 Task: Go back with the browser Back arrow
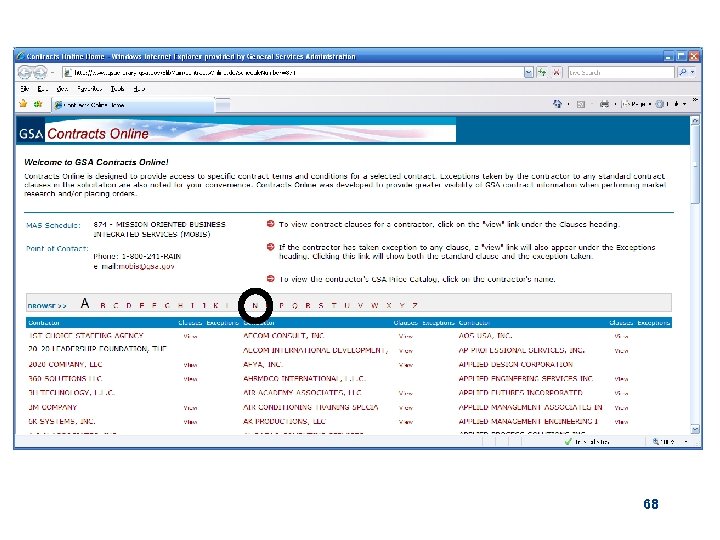(25, 72)
